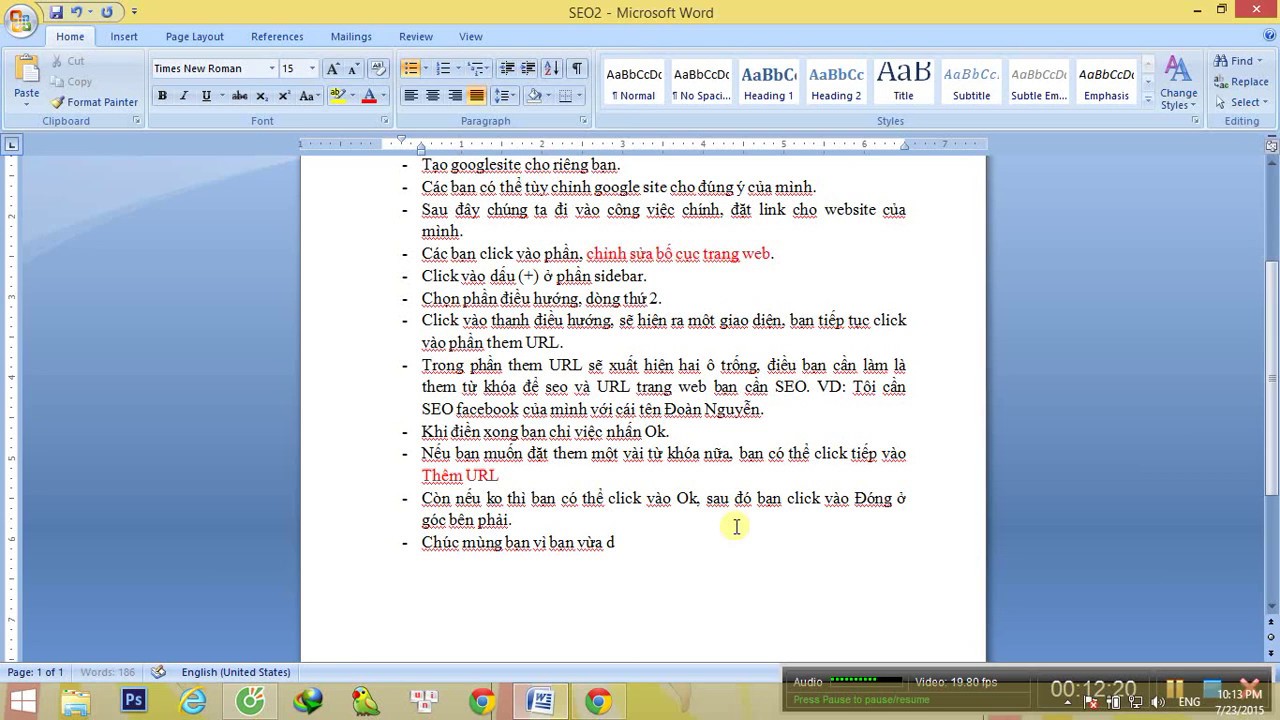Viewport: 1280px width, 720px height.
Task: Click the Shrink Font icon
Action: (354, 68)
